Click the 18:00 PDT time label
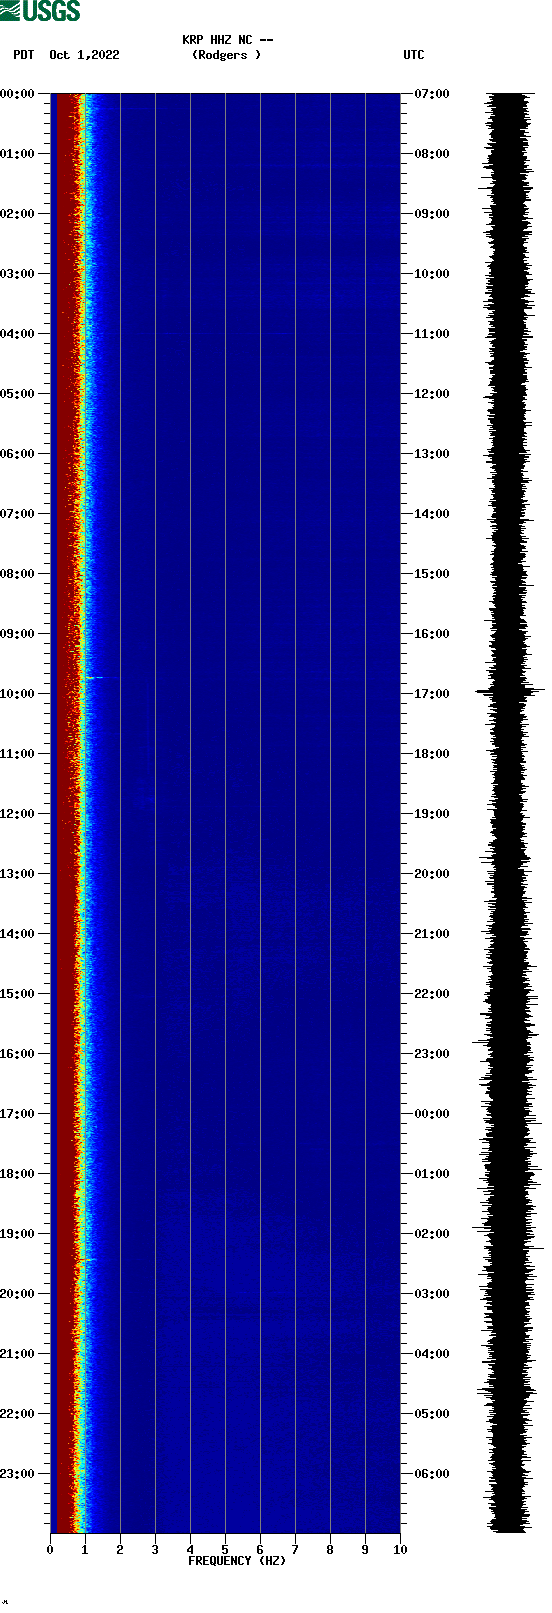 (18, 1174)
